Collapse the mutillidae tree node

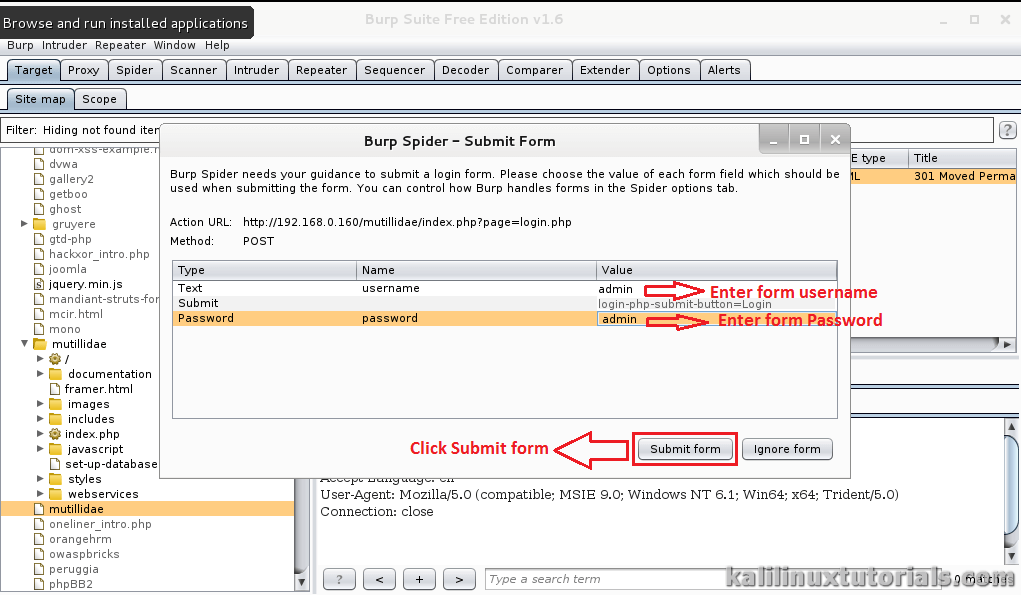click(x=24, y=344)
